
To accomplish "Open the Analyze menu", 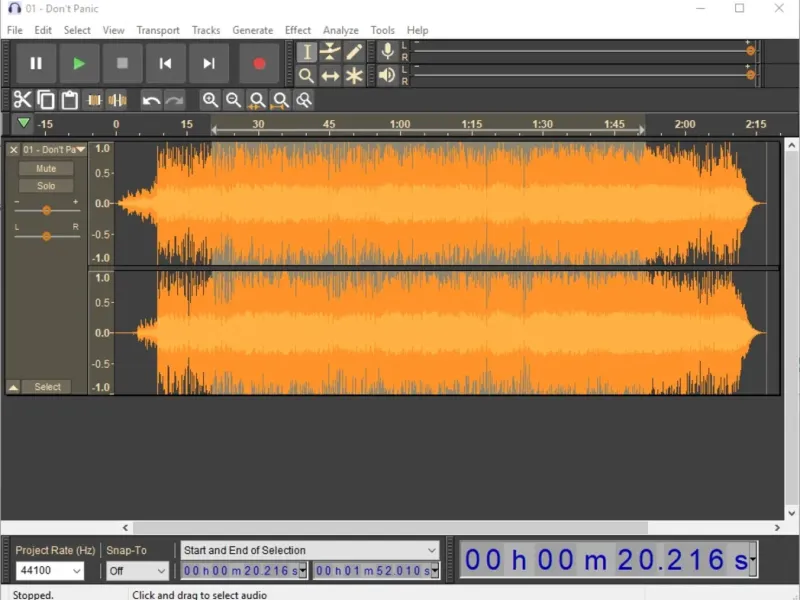I will click(x=340, y=30).
